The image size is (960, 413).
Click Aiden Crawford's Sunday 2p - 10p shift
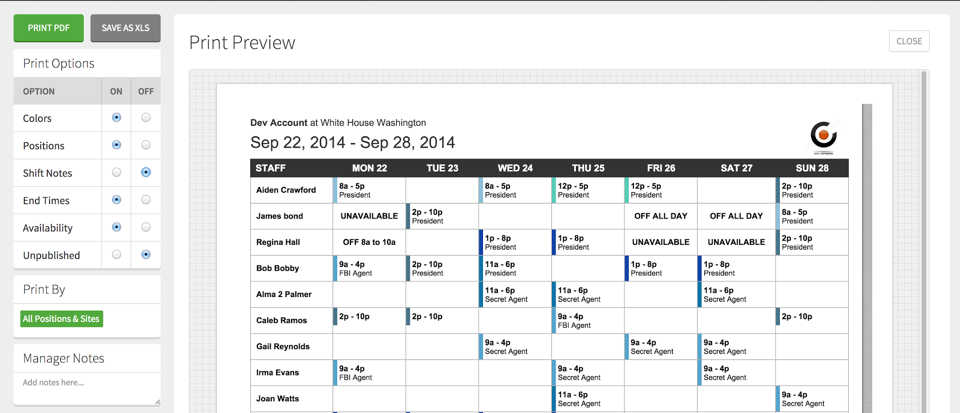(x=812, y=190)
